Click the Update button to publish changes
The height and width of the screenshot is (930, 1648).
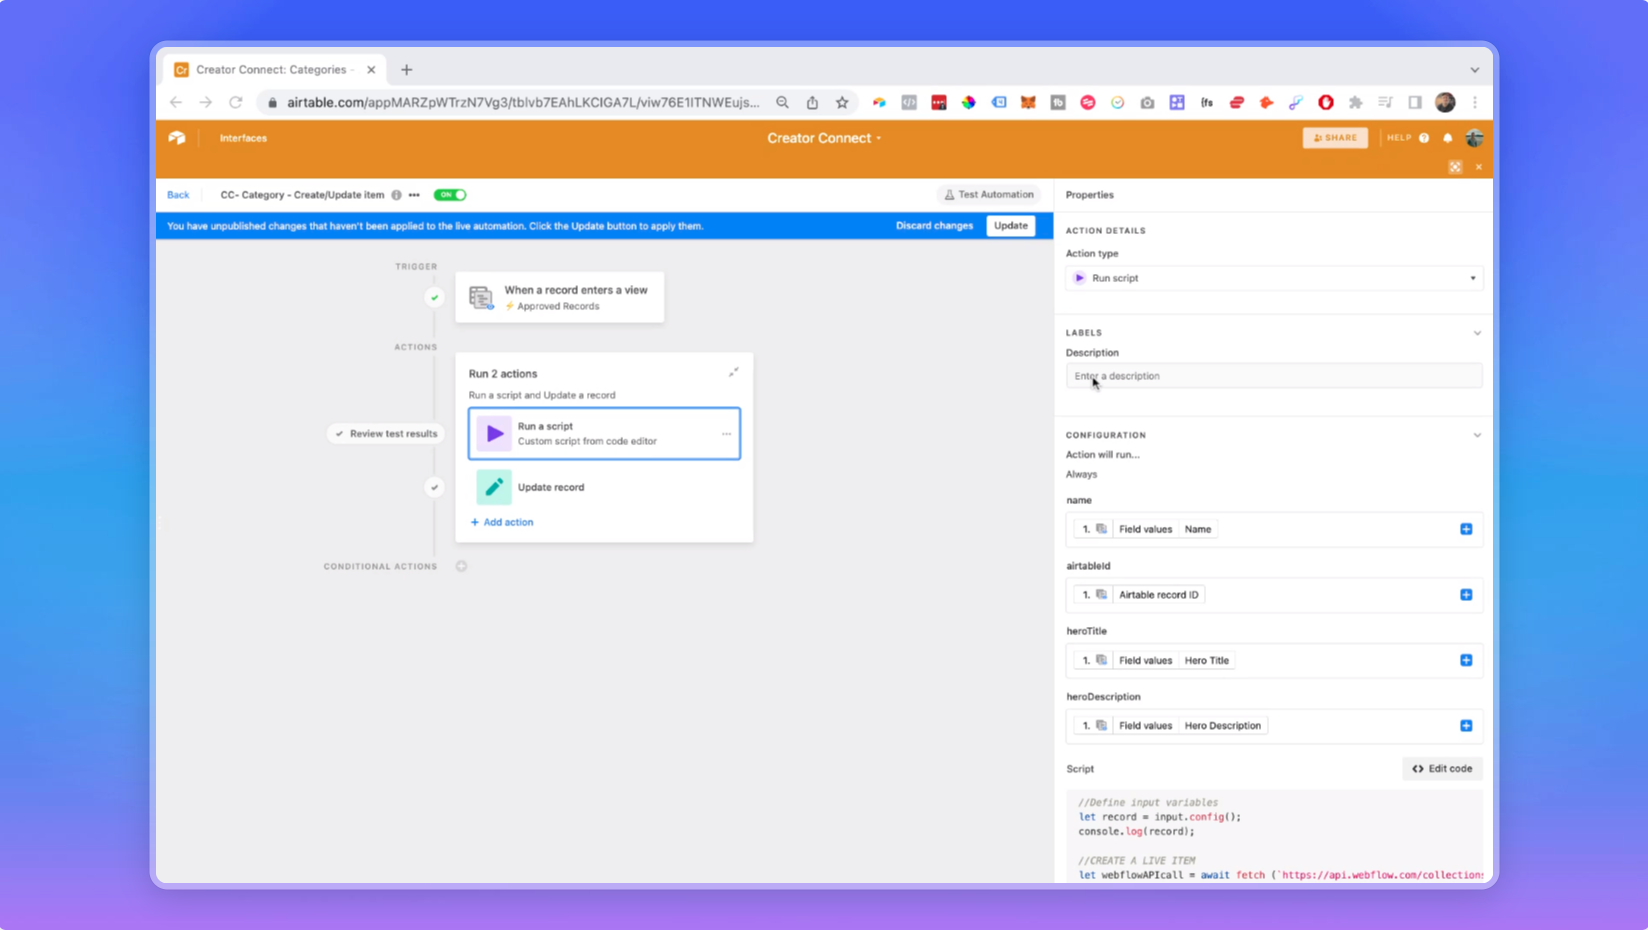click(1010, 225)
